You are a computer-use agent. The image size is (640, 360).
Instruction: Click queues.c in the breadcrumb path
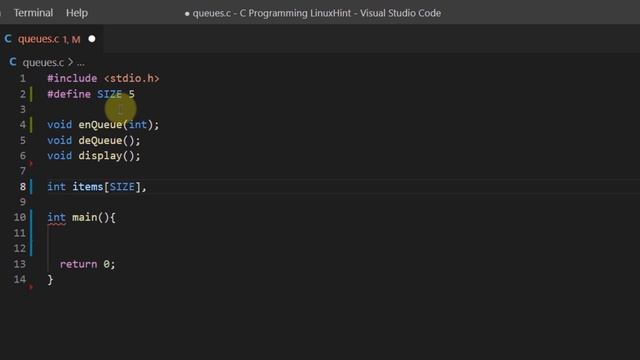pyautogui.click(x=43, y=62)
